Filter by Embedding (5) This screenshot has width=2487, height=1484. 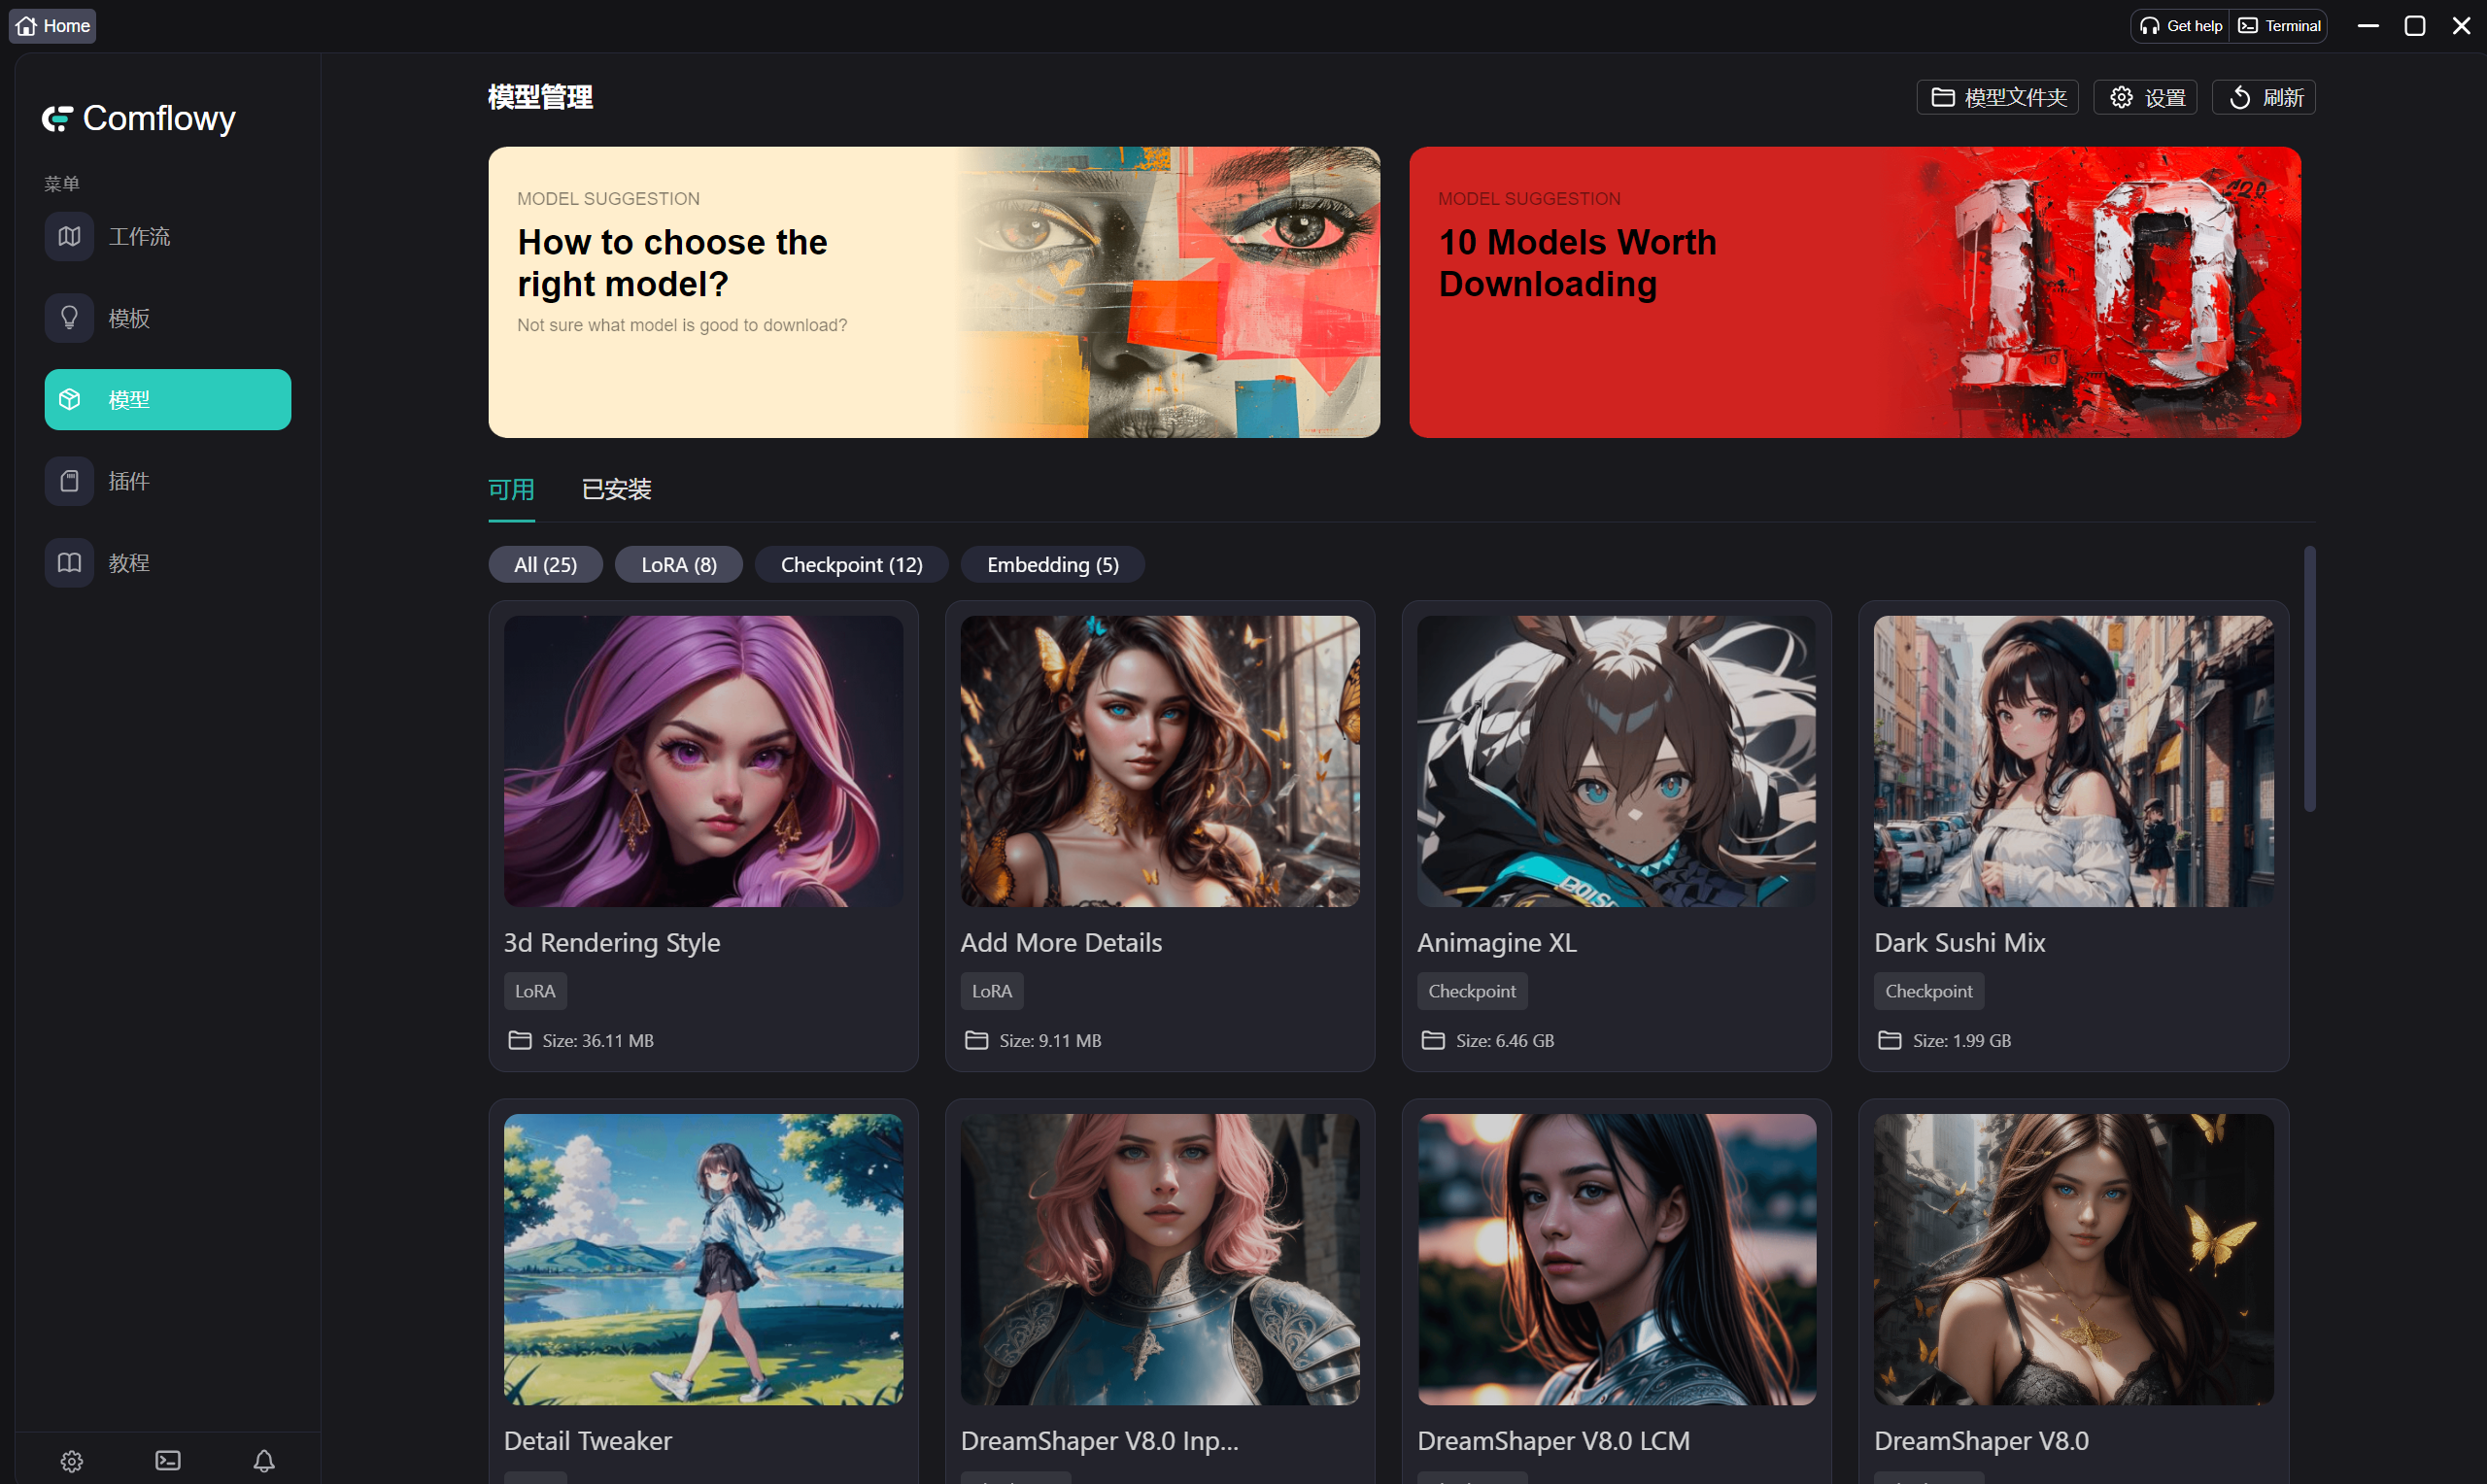click(x=1052, y=565)
